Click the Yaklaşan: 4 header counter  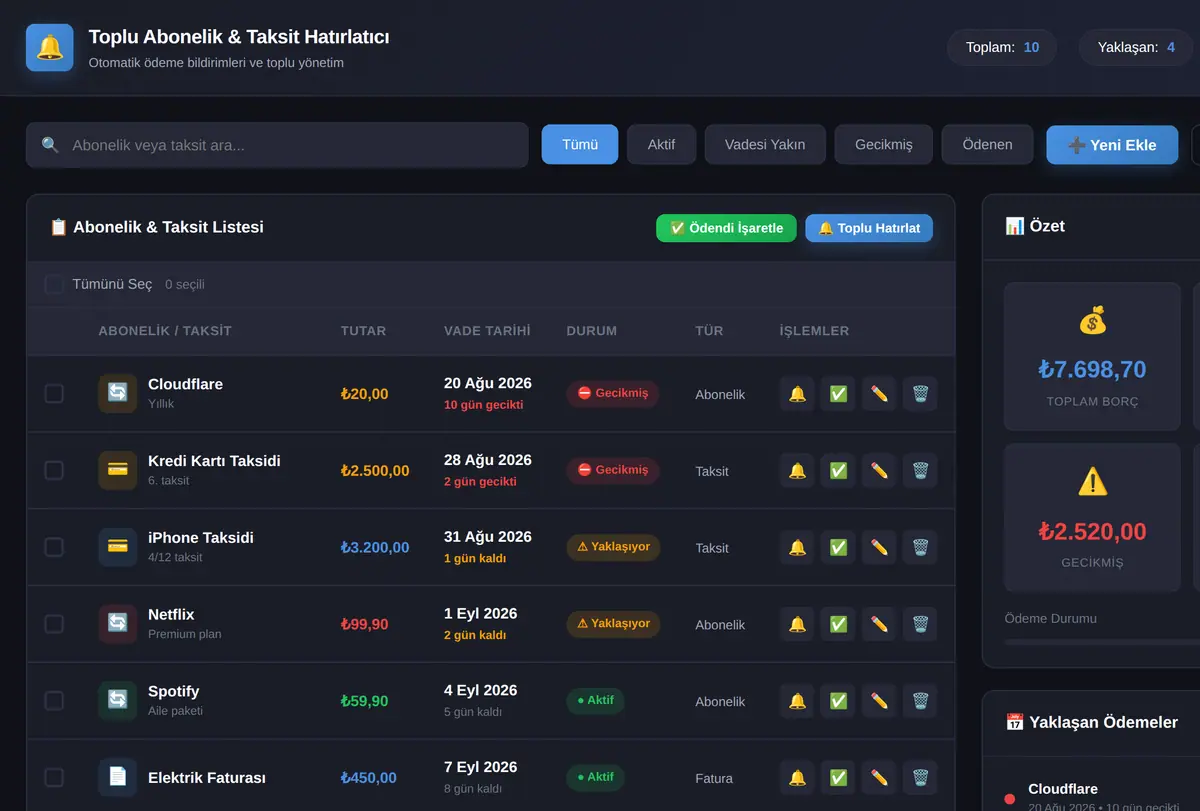point(1137,47)
